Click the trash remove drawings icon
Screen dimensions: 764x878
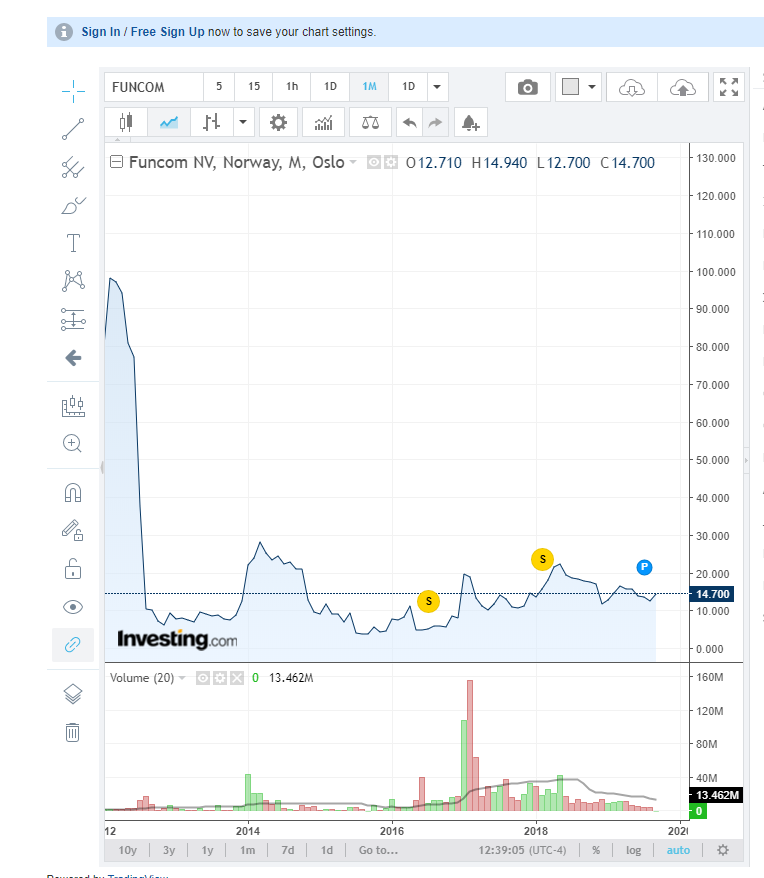(73, 732)
